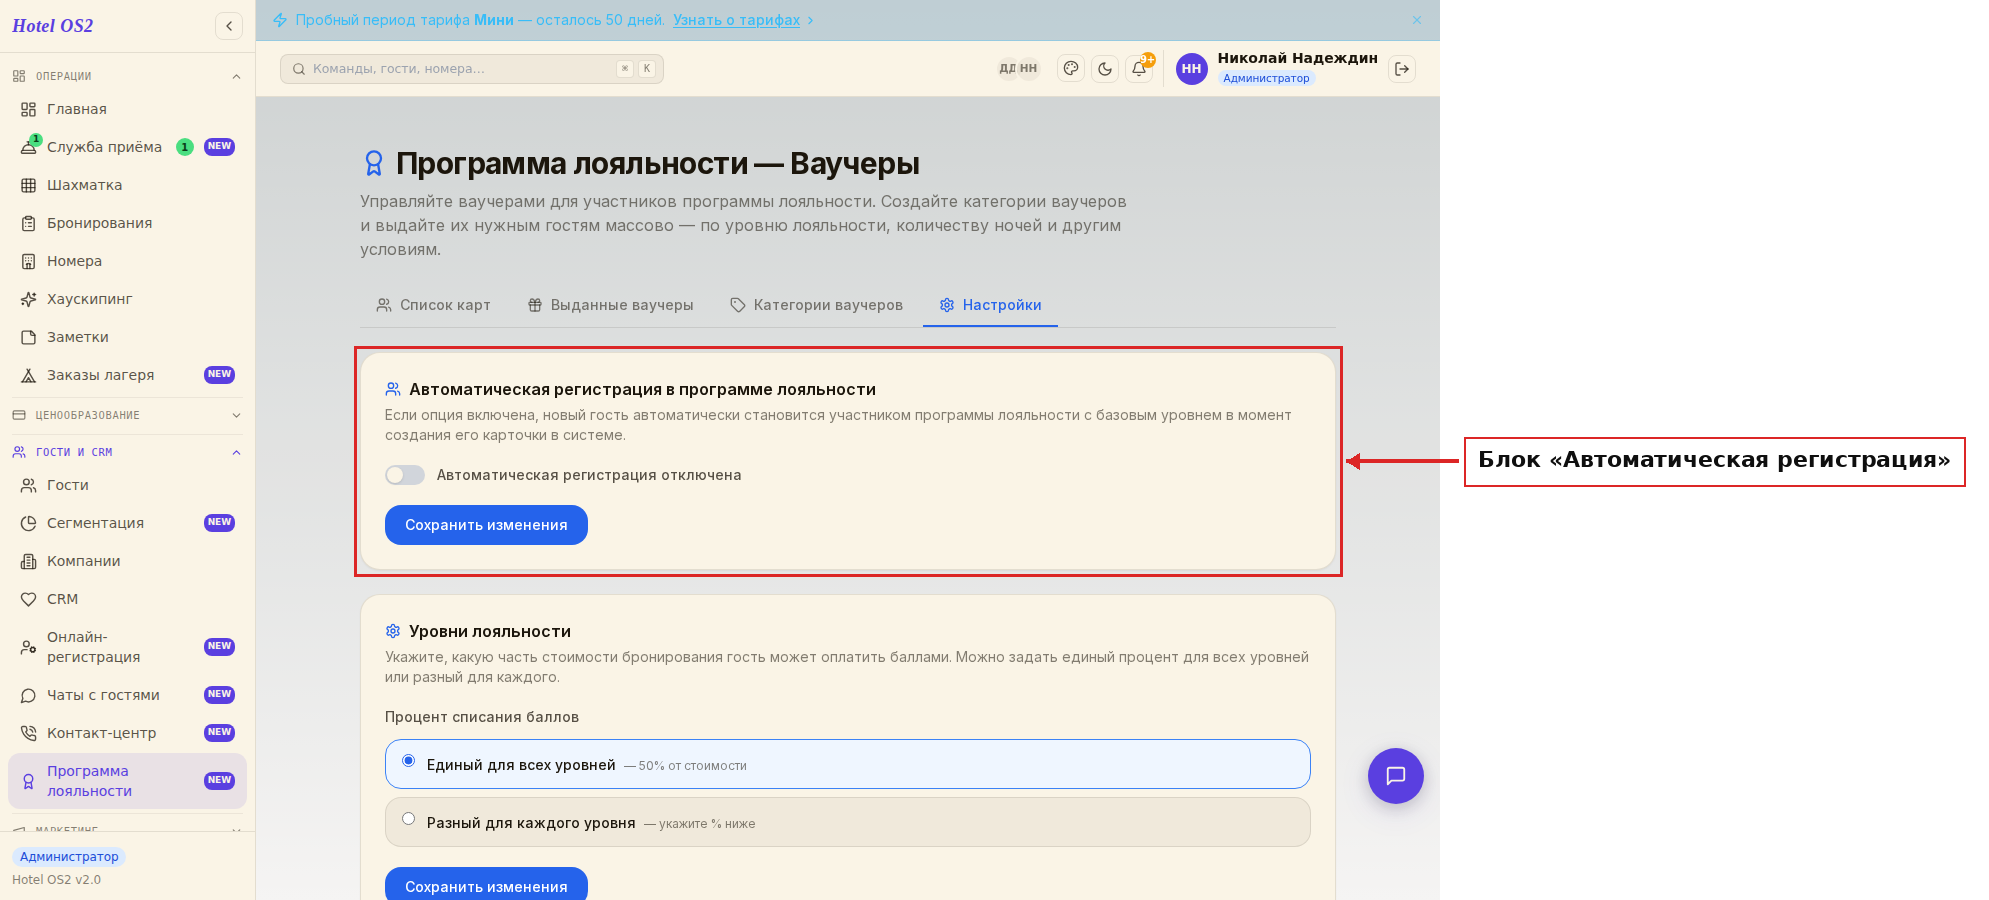Select Разный для каждого уровня radio
Viewport: 1989px width, 900px height.
[x=408, y=819]
